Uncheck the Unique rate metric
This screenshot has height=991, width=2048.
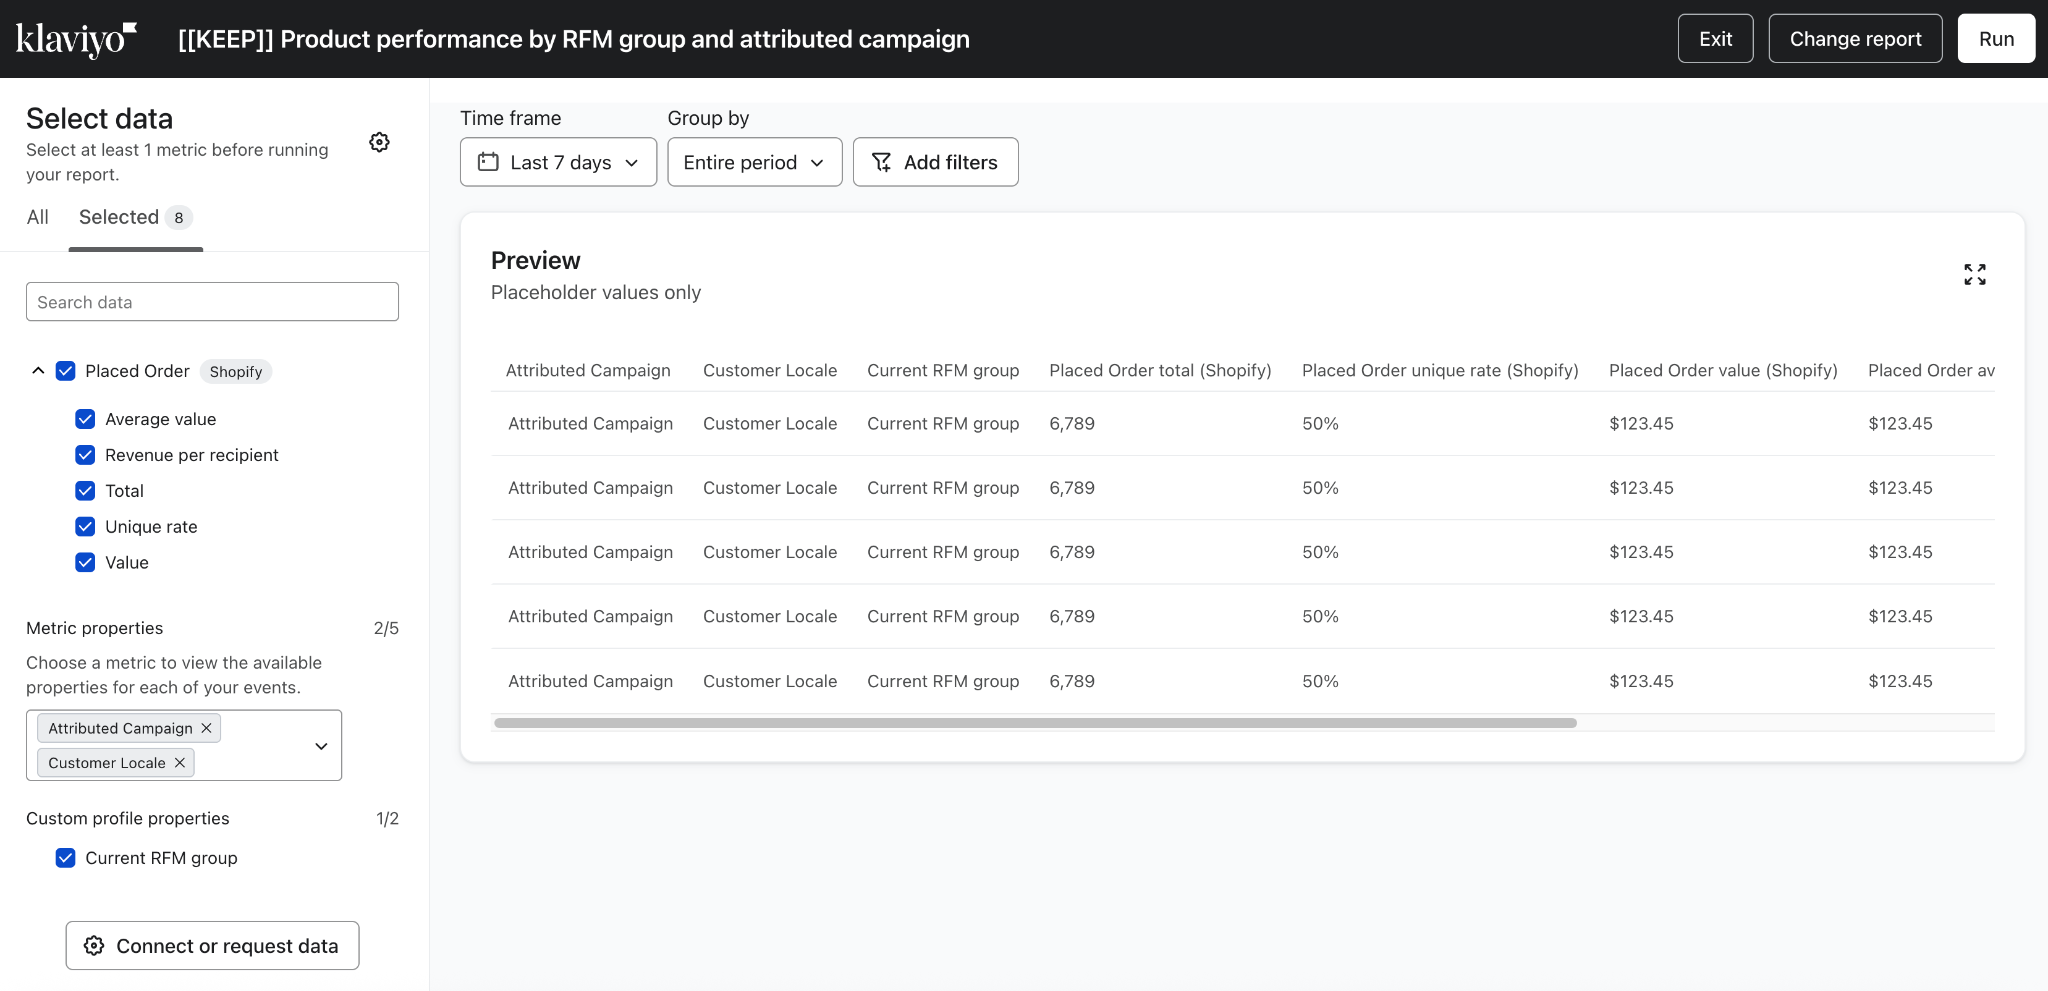(x=85, y=527)
